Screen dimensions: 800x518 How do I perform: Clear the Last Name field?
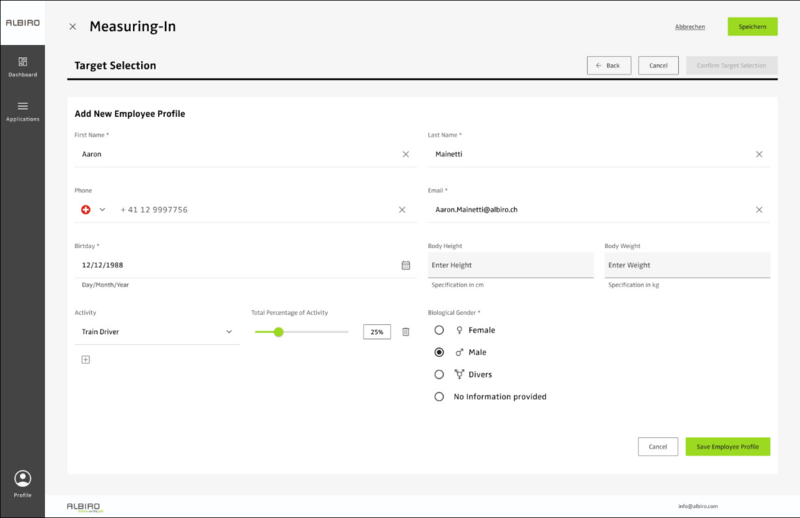(x=758, y=154)
